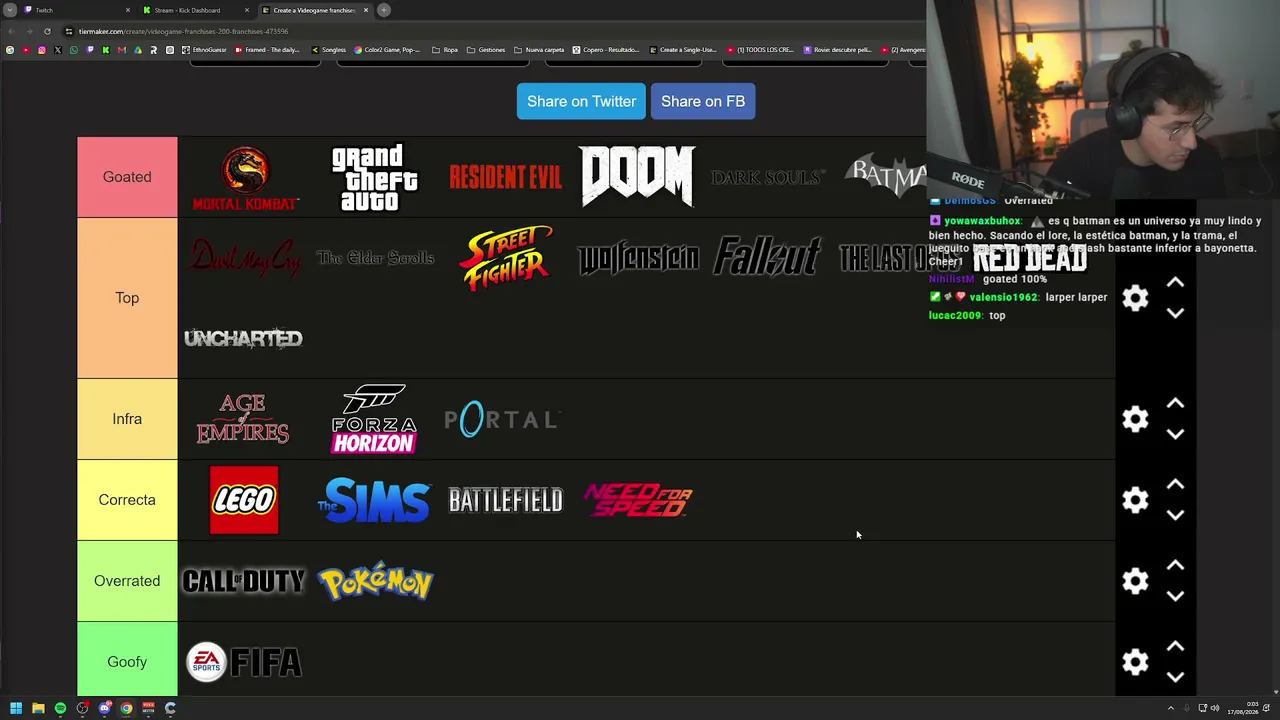Image resolution: width=1280 pixels, height=720 pixels.
Task: Switch to the Twitch browser tab
Action: 76,10
